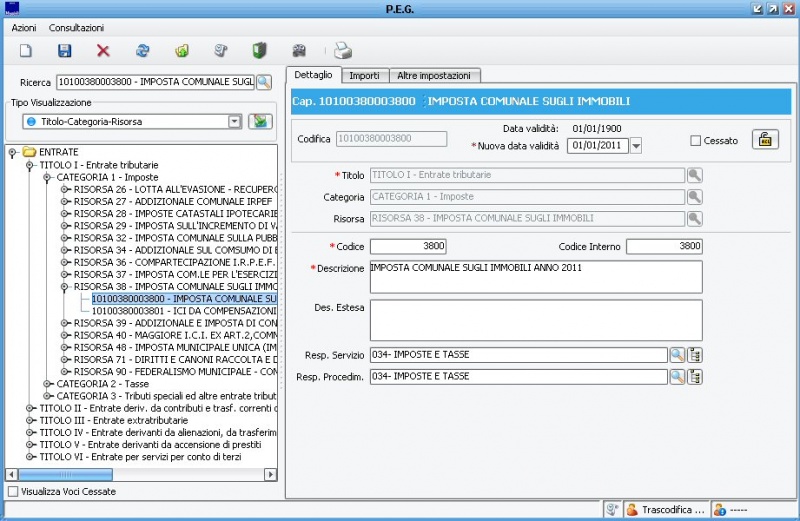800x521 pixels.
Task: Click the lock icon beside Cessato
Action: point(765,140)
